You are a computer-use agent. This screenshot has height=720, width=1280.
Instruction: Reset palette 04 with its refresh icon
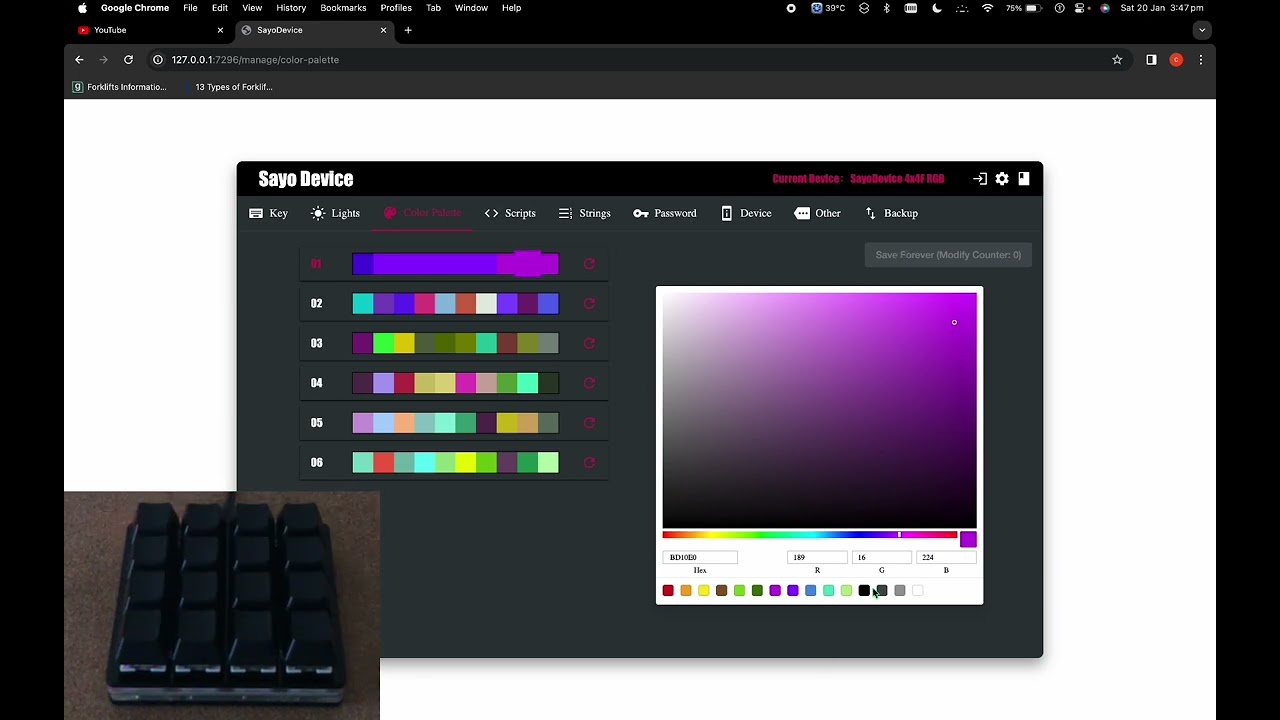(x=589, y=383)
